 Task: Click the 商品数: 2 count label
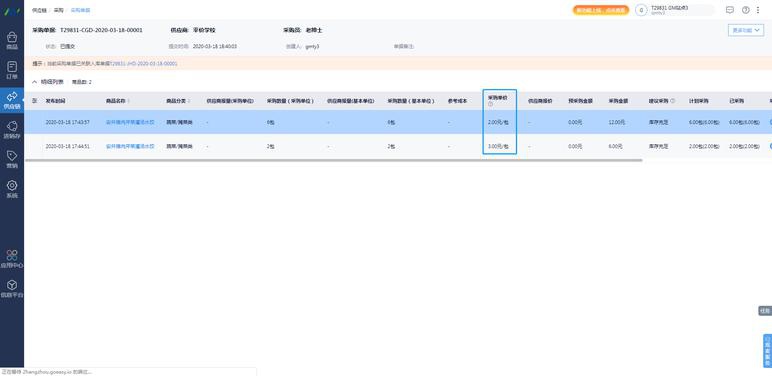coord(82,82)
